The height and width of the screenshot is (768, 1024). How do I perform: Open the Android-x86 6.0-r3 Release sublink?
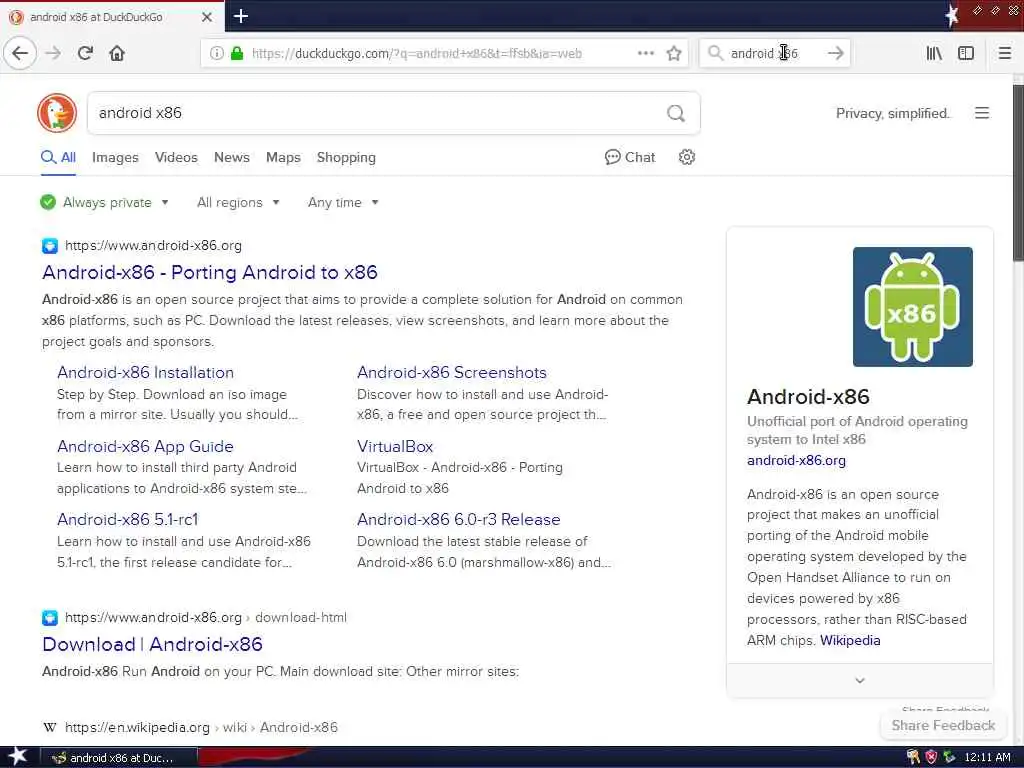[458, 520]
